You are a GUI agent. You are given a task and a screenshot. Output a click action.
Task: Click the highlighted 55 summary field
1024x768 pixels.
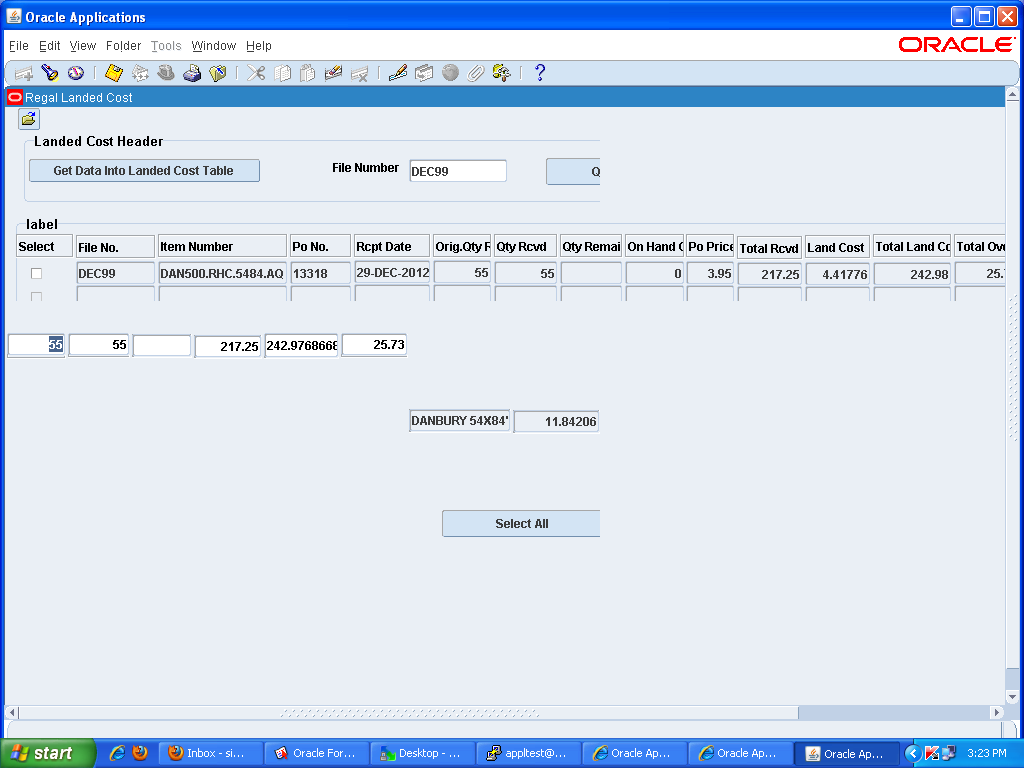point(36,345)
